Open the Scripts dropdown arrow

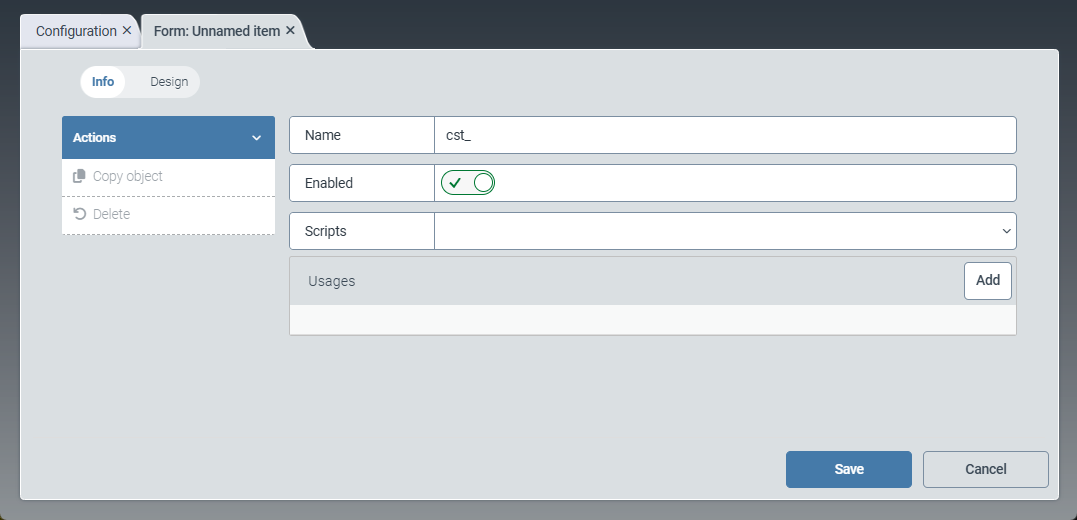point(1006,231)
